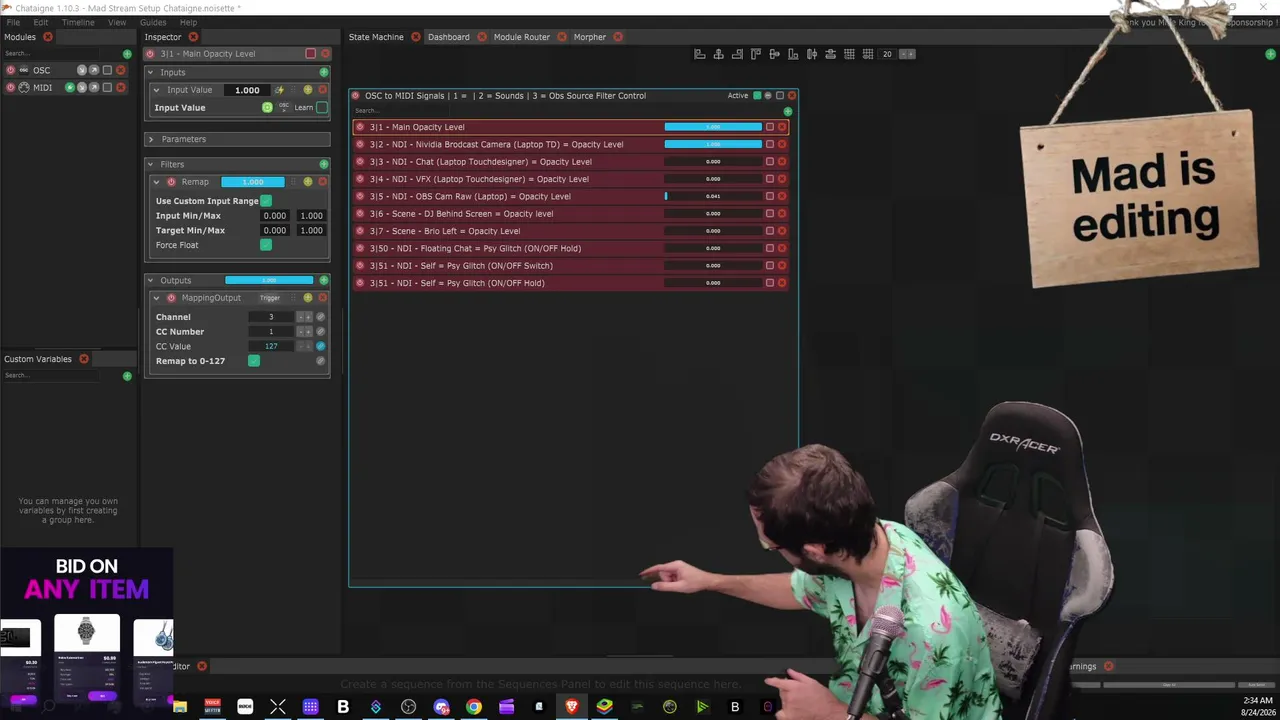Image resolution: width=1280 pixels, height=720 pixels.
Task: Add new filter in Filters section
Action: 324,164
